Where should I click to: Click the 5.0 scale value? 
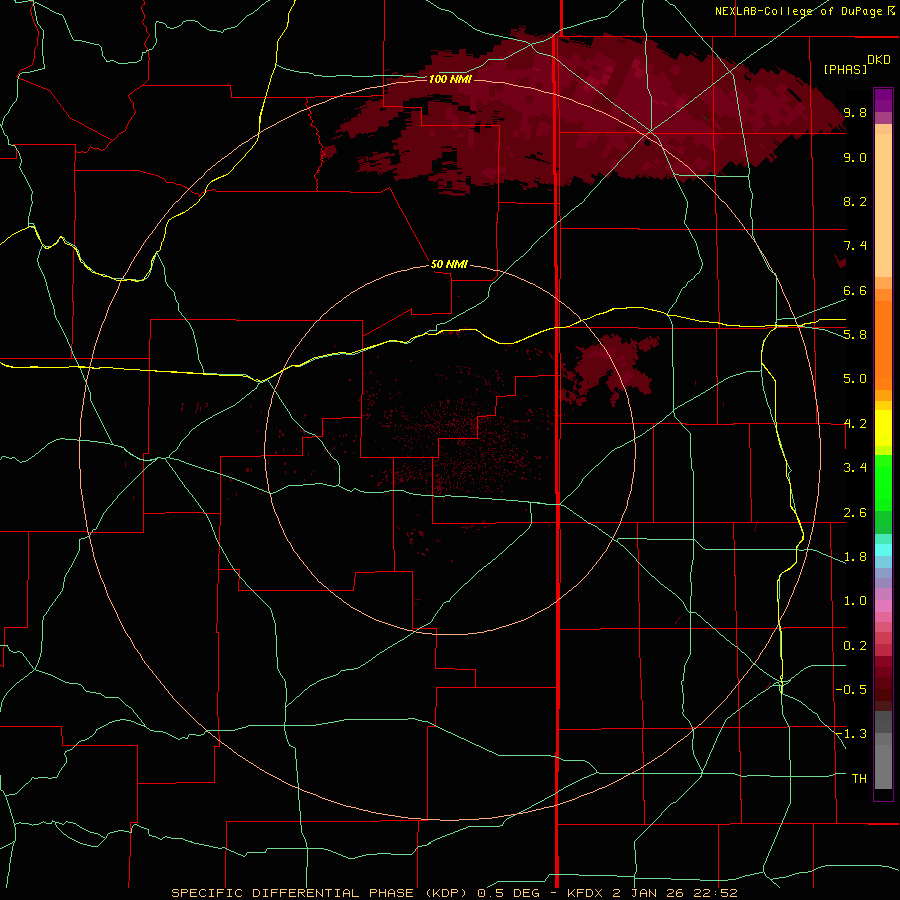[855, 379]
